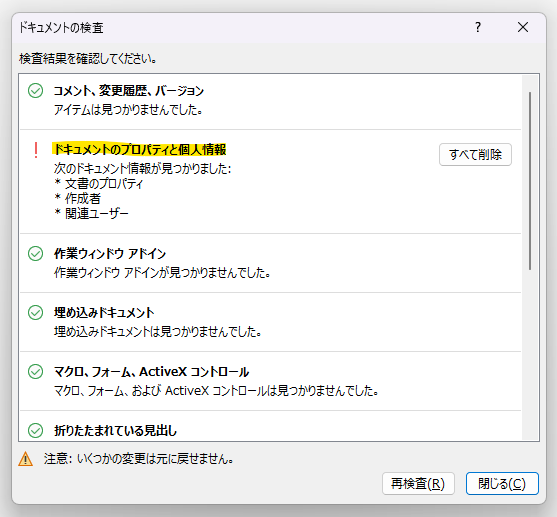Click green check icon beside 折りたたまれている見出し
The height and width of the screenshot is (517, 557).
(x=36, y=430)
